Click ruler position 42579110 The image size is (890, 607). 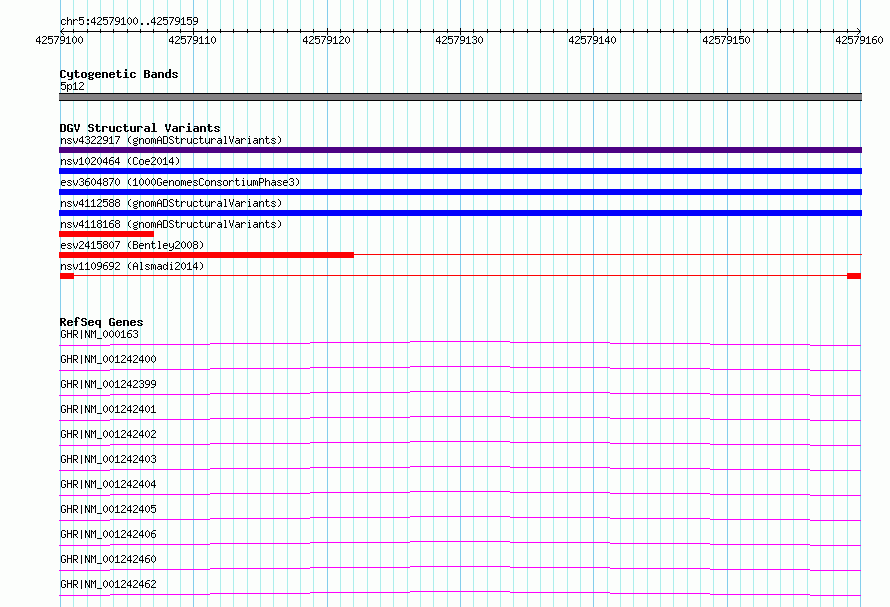coord(192,40)
